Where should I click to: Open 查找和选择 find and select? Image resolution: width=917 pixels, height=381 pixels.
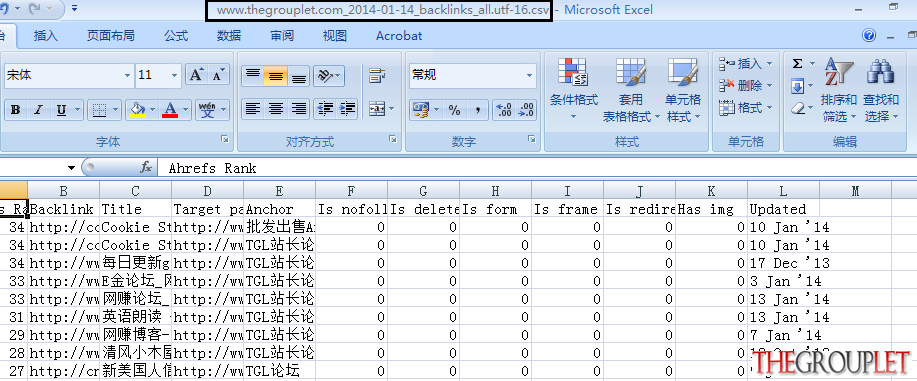pyautogui.click(x=881, y=90)
